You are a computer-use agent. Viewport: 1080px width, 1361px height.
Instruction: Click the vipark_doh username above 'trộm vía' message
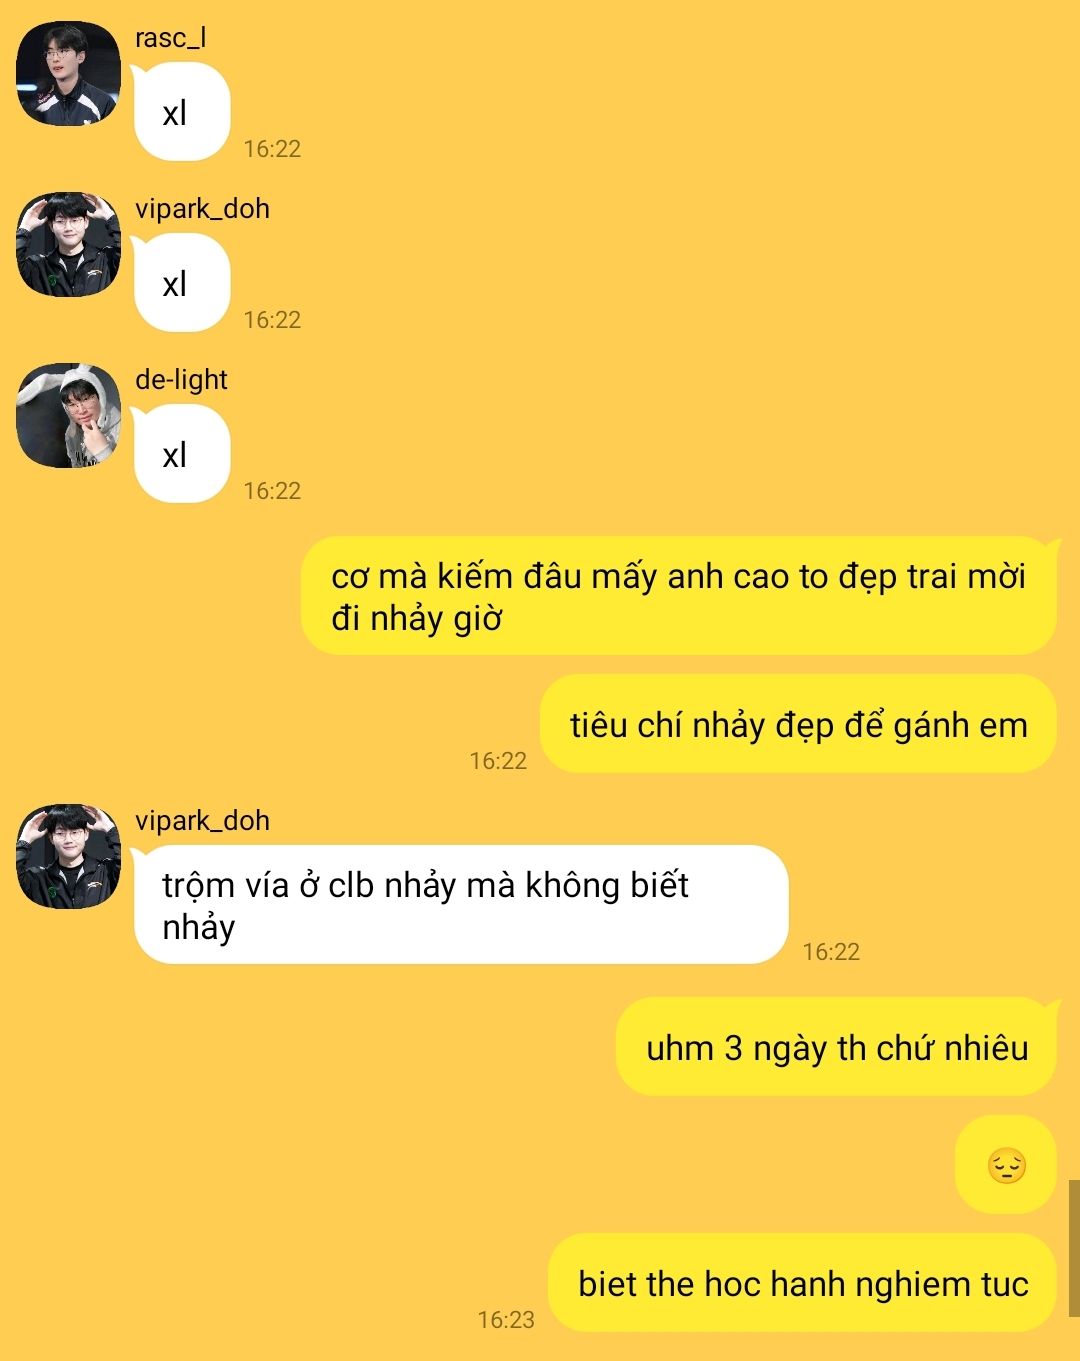(x=202, y=821)
